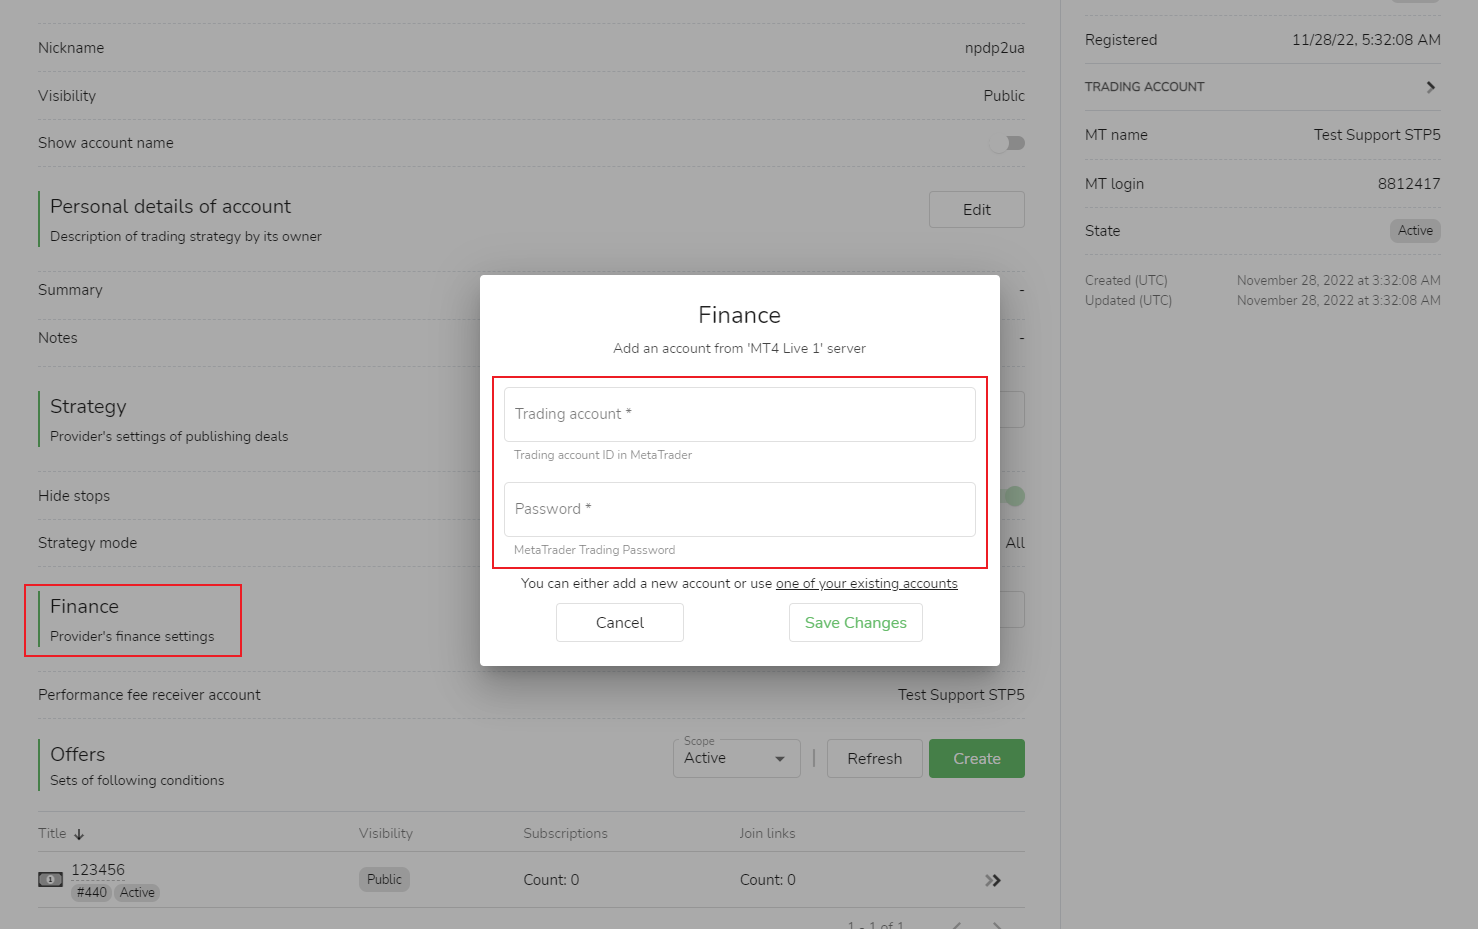The height and width of the screenshot is (929, 1478).
Task: Expand Trading Account section using chevron arrow
Action: 1430,87
